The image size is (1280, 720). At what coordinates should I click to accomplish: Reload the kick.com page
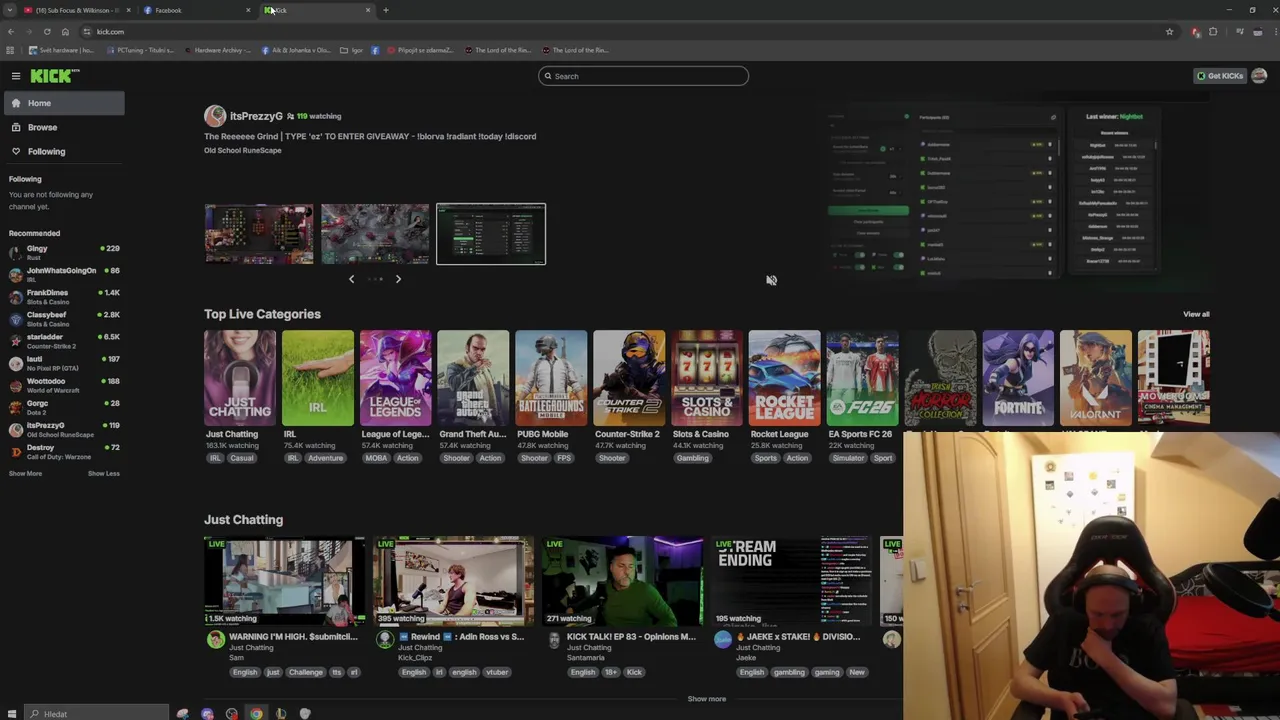pyautogui.click(x=47, y=32)
